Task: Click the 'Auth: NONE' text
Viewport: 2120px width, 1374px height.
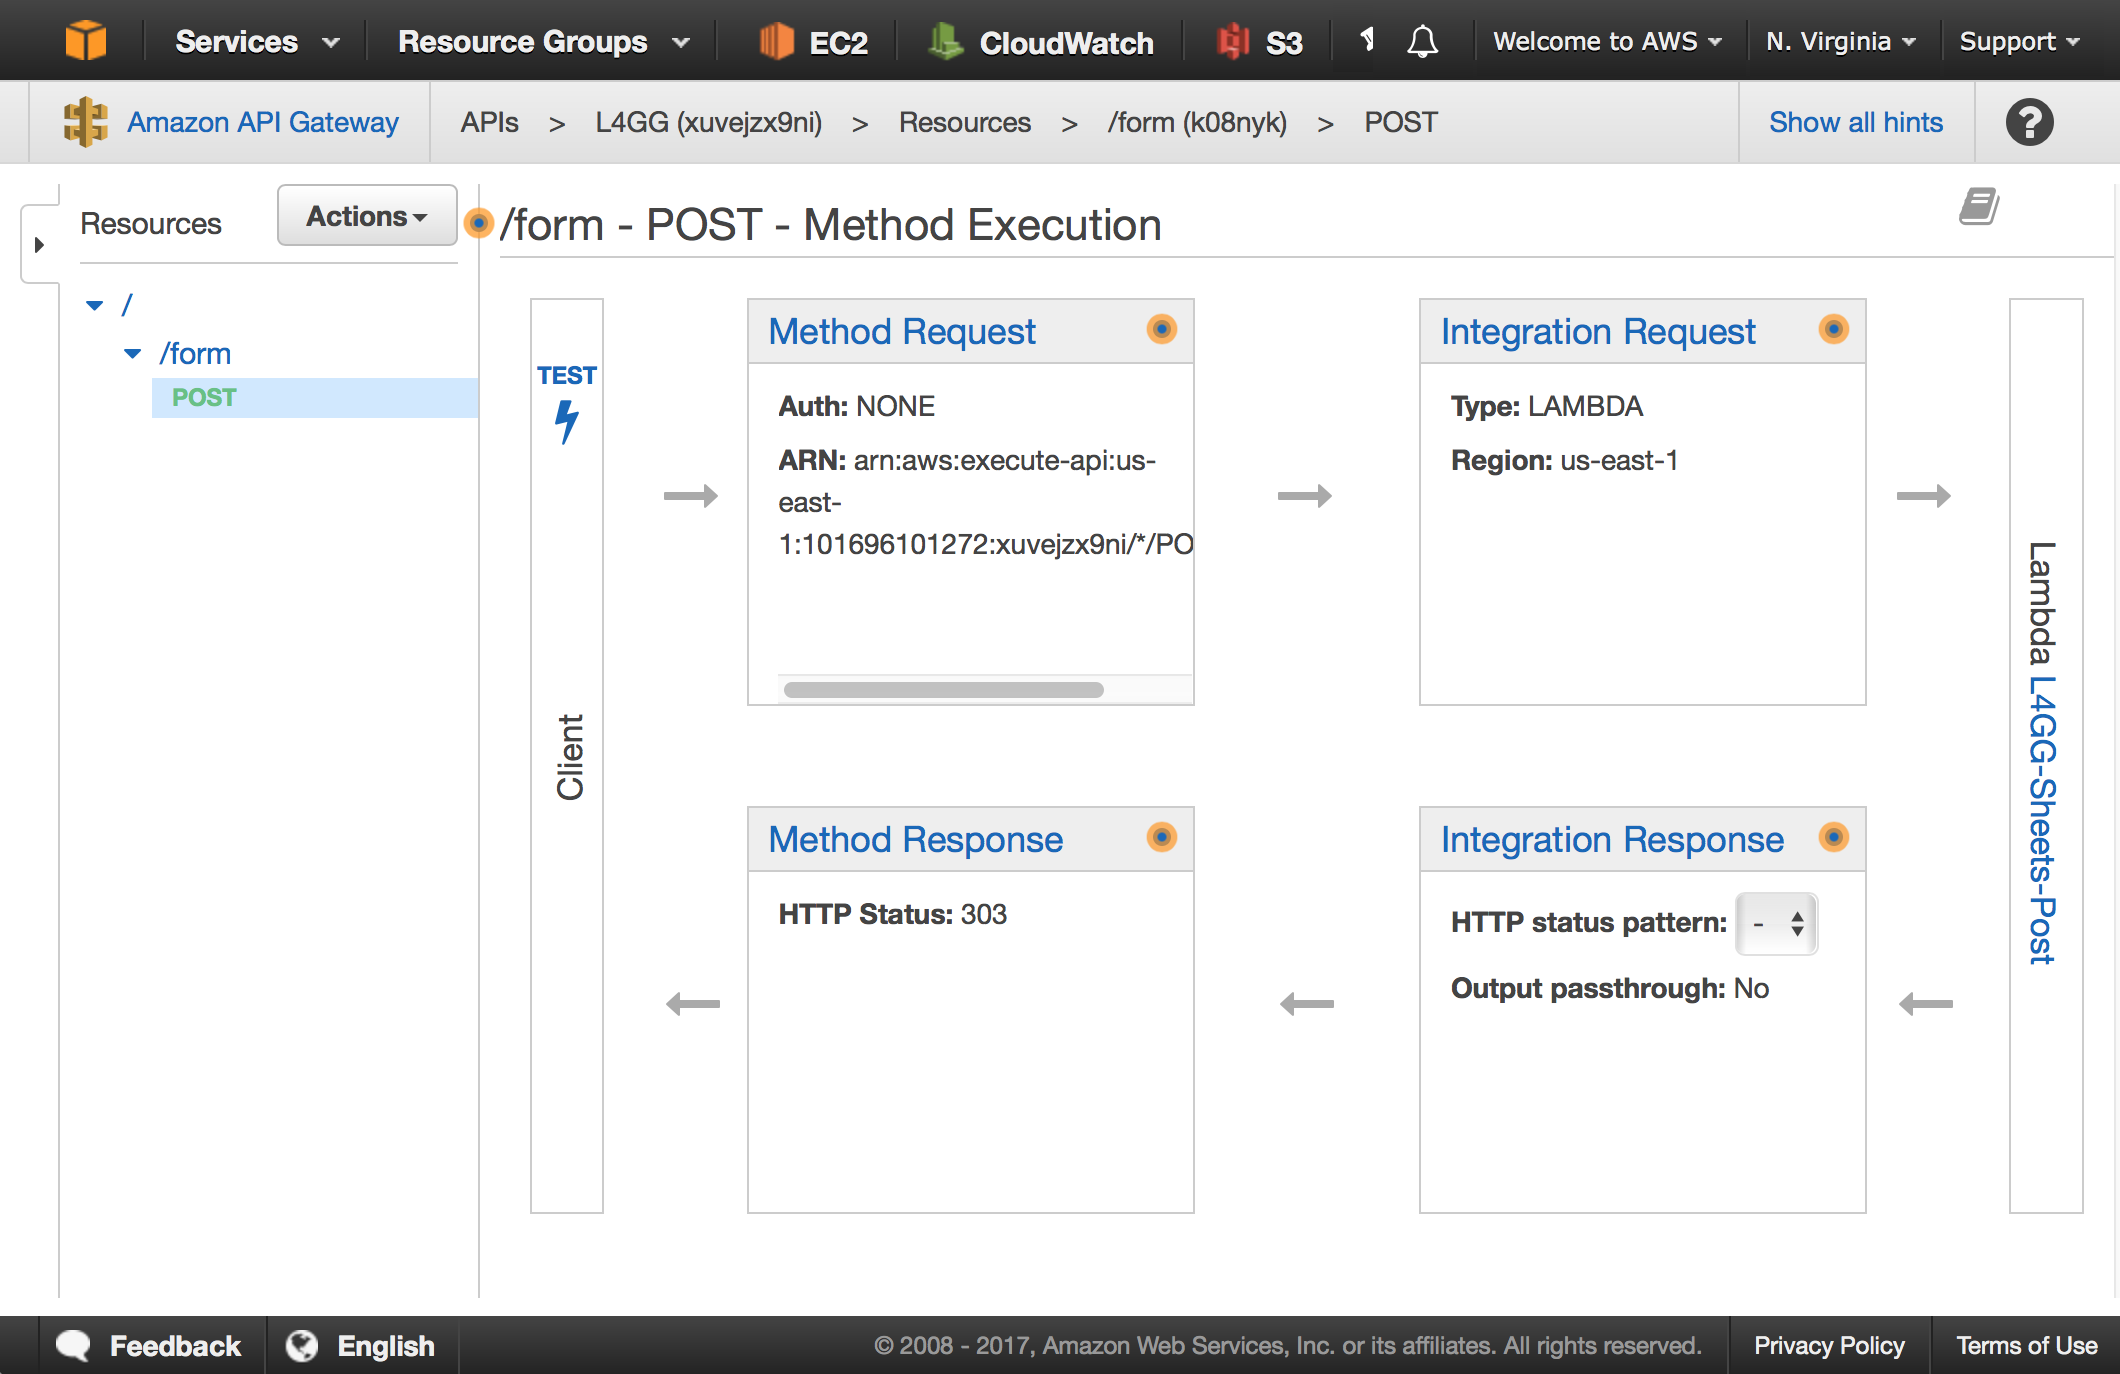Action: point(856,406)
